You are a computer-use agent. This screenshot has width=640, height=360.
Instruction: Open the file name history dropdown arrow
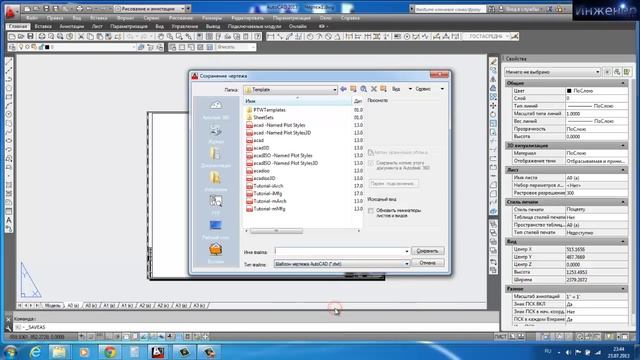407,251
